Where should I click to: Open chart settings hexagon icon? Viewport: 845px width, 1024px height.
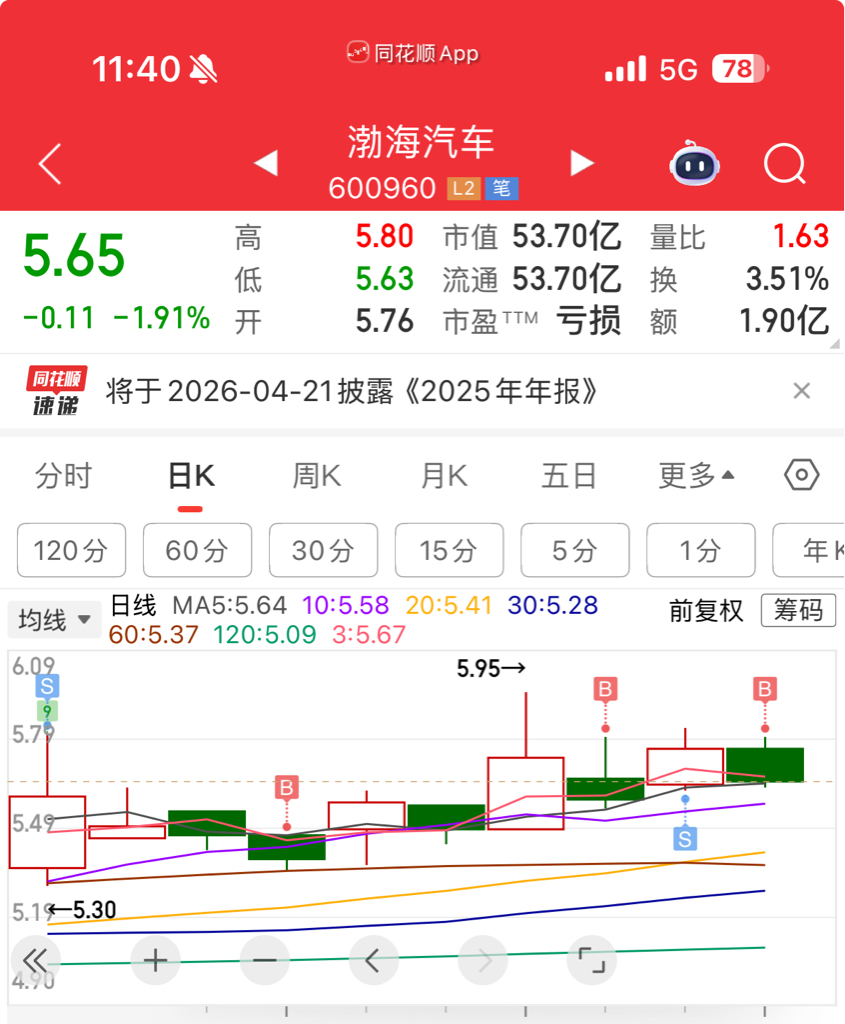(x=801, y=475)
